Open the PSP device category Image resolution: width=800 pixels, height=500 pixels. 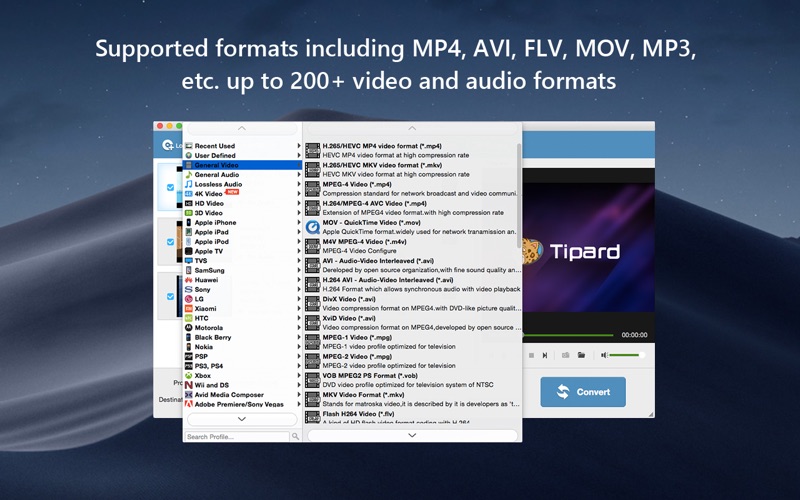[x=242, y=357]
